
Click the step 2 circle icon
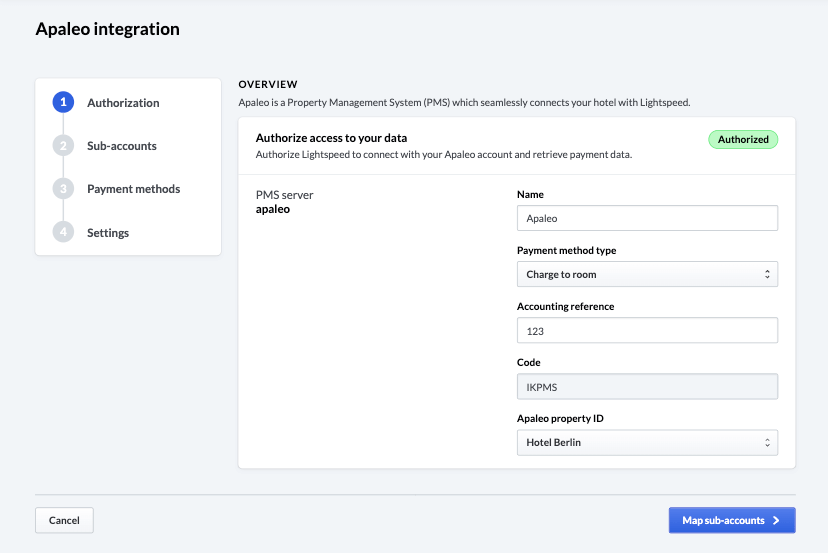[x=63, y=146]
